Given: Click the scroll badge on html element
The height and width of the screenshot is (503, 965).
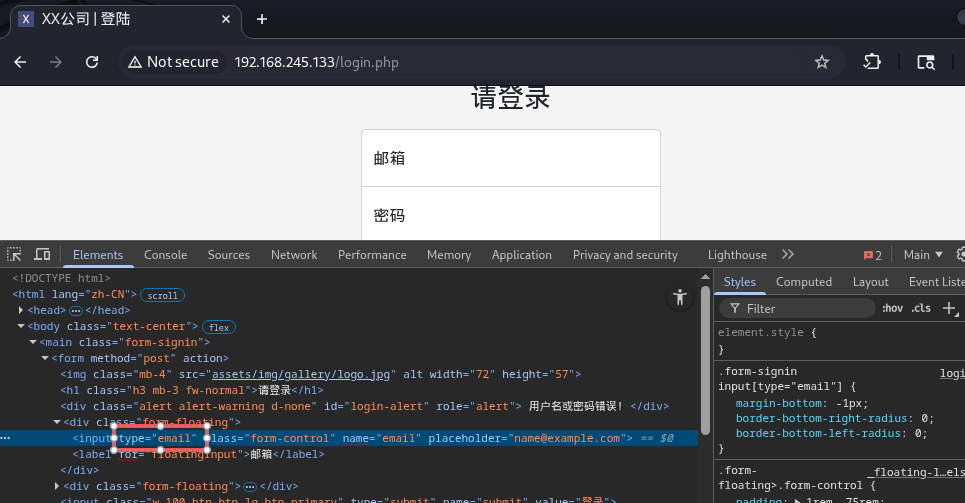Looking at the screenshot, I should click(x=162, y=296).
